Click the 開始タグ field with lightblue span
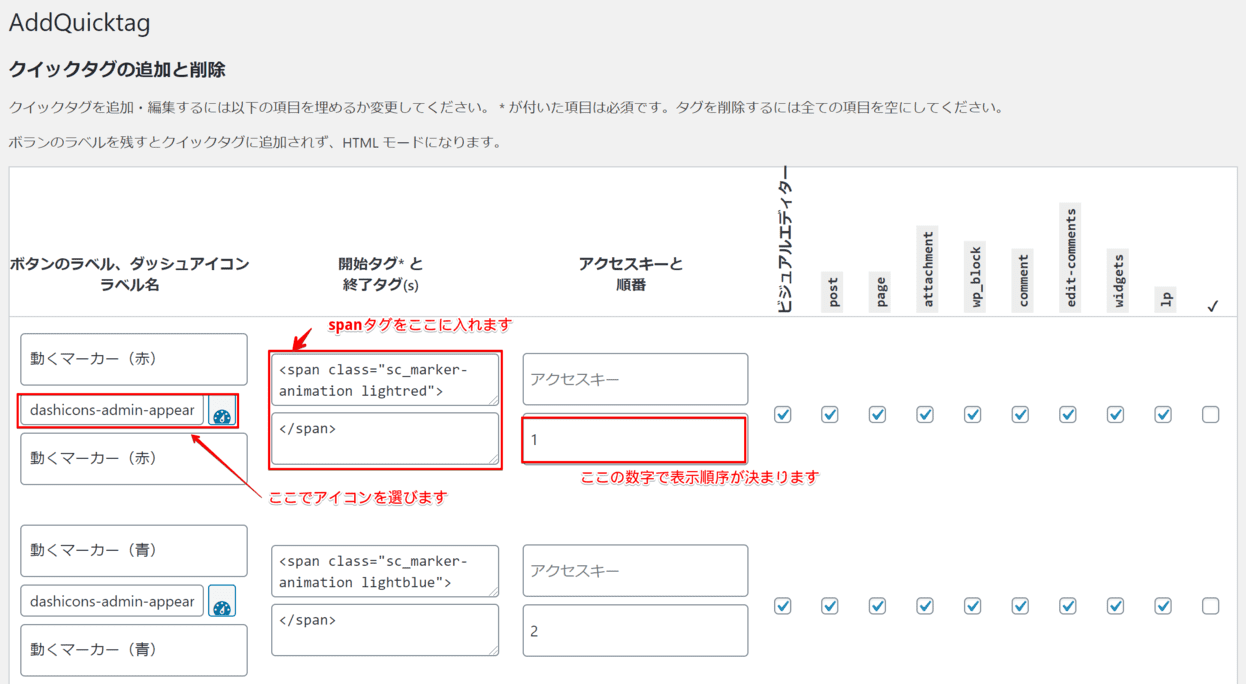Image resolution: width=1246 pixels, height=684 pixels. 385,570
